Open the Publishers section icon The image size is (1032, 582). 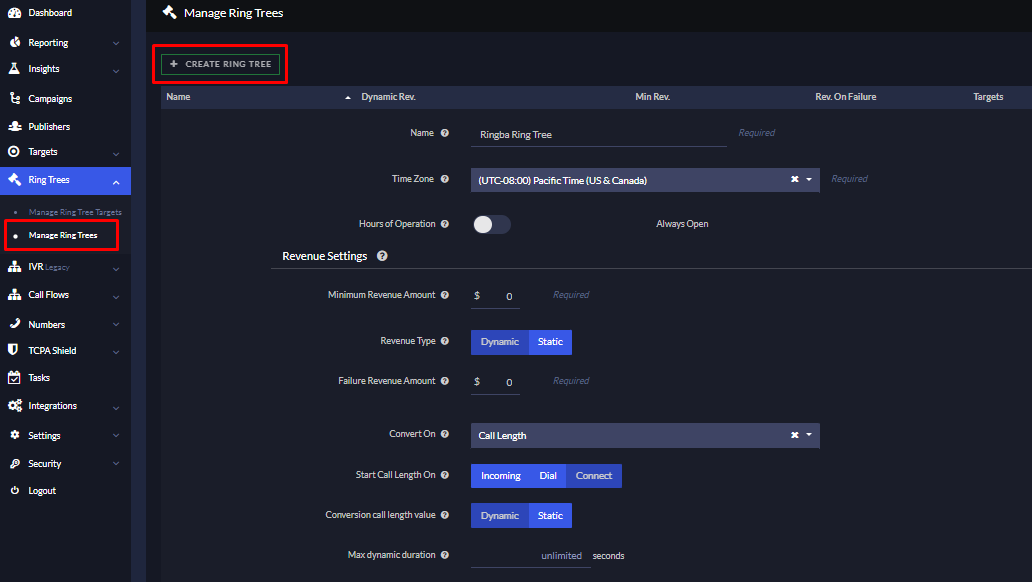click(14, 125)
